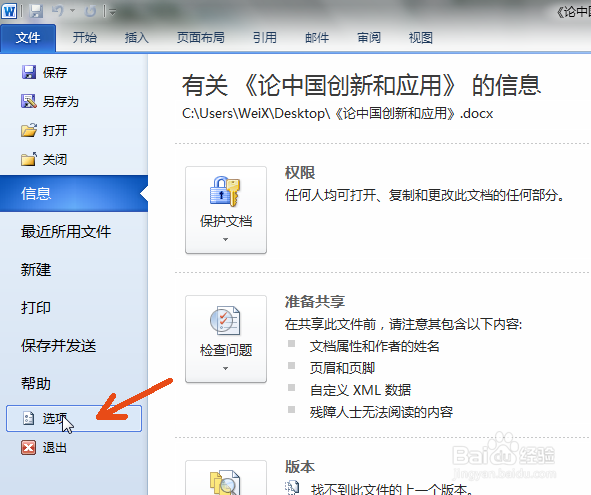Image resolution: width=591 pixels, height=495 pixels.
Task: Click the Word application icon in title bar
Action: 9,11
